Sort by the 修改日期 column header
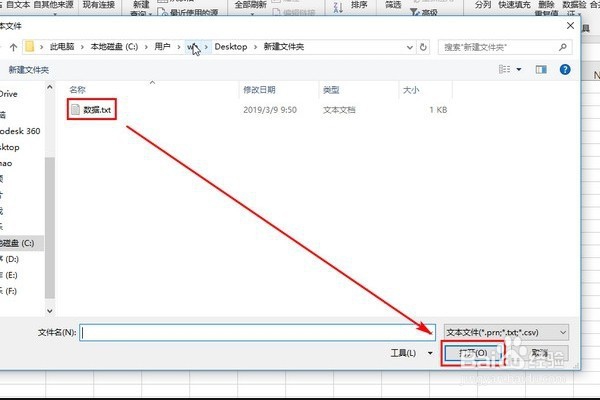Viewport: 600px width, 400px height. click(x=259, y=90)
